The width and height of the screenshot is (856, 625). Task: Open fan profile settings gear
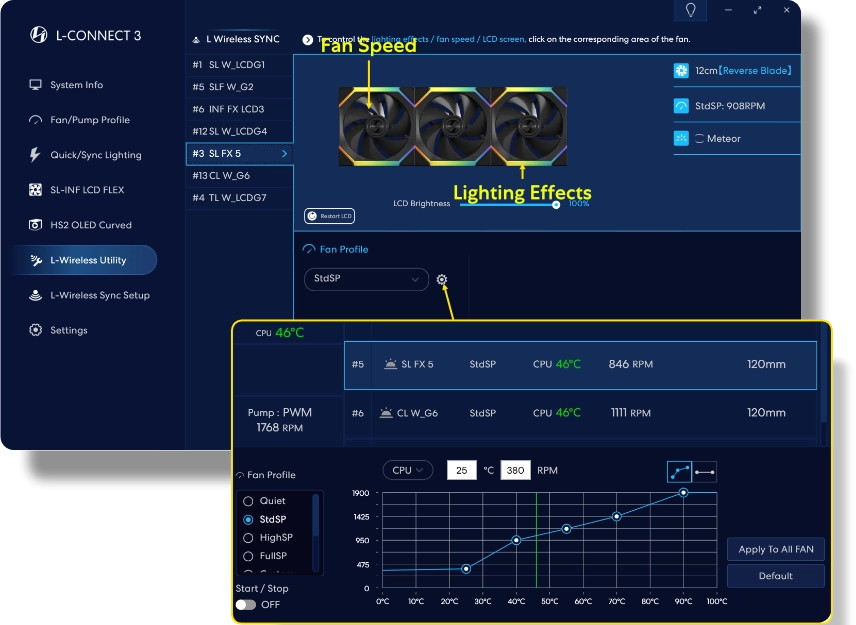[442, 279]
